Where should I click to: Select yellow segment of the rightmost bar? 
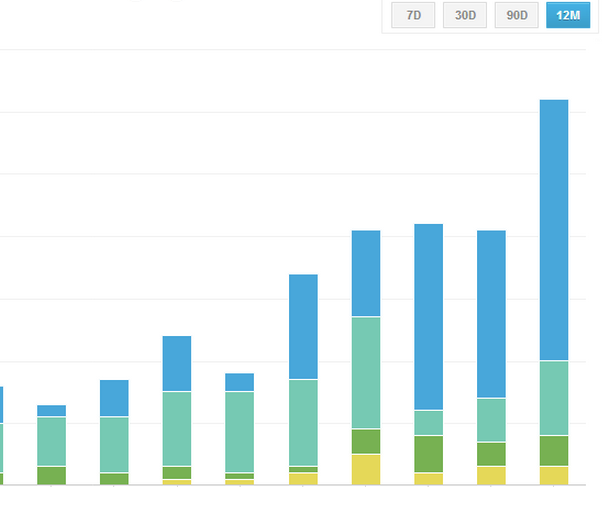point(554,475)
